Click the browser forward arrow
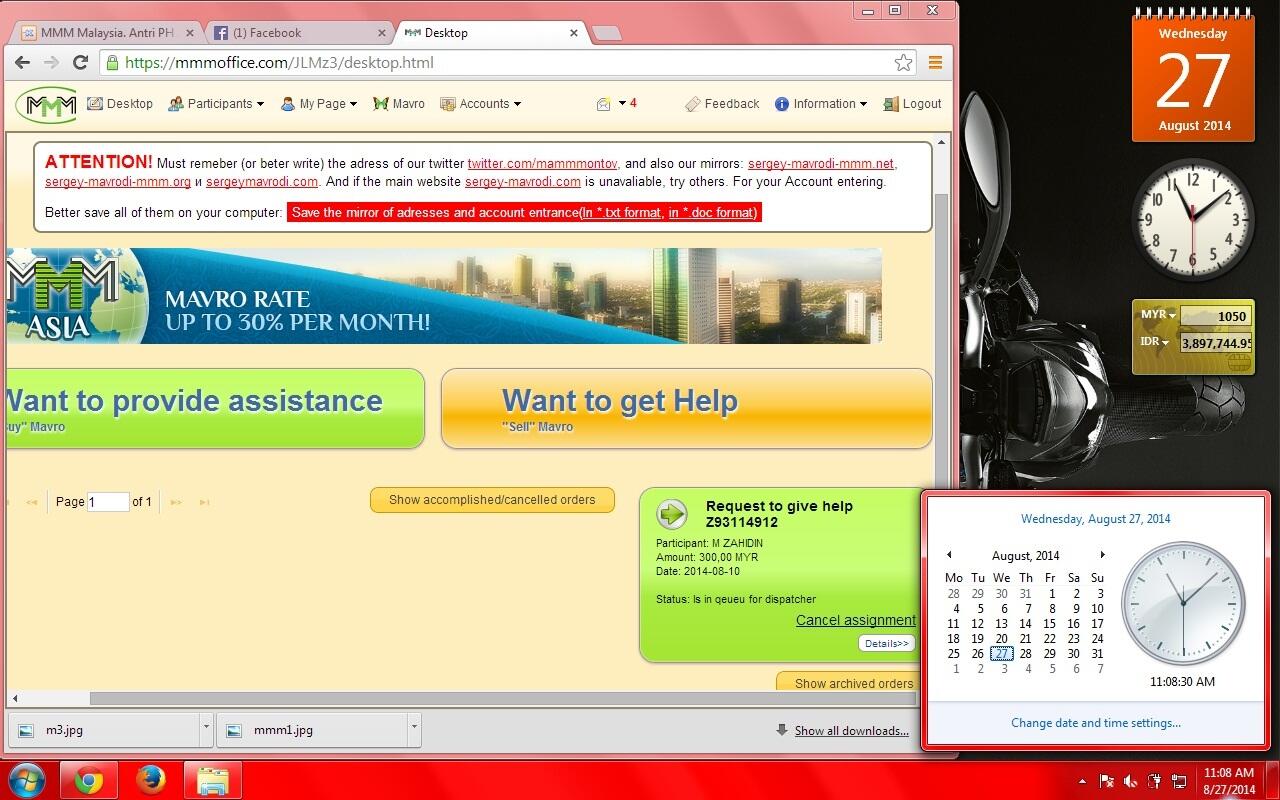Image resolution: width=1280 pixels, height=800 pixels. coord(52,62)
